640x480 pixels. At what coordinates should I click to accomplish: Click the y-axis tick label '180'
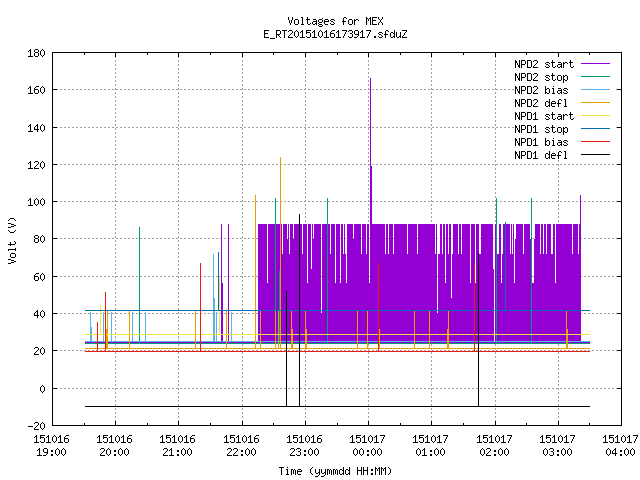point(36,53)
